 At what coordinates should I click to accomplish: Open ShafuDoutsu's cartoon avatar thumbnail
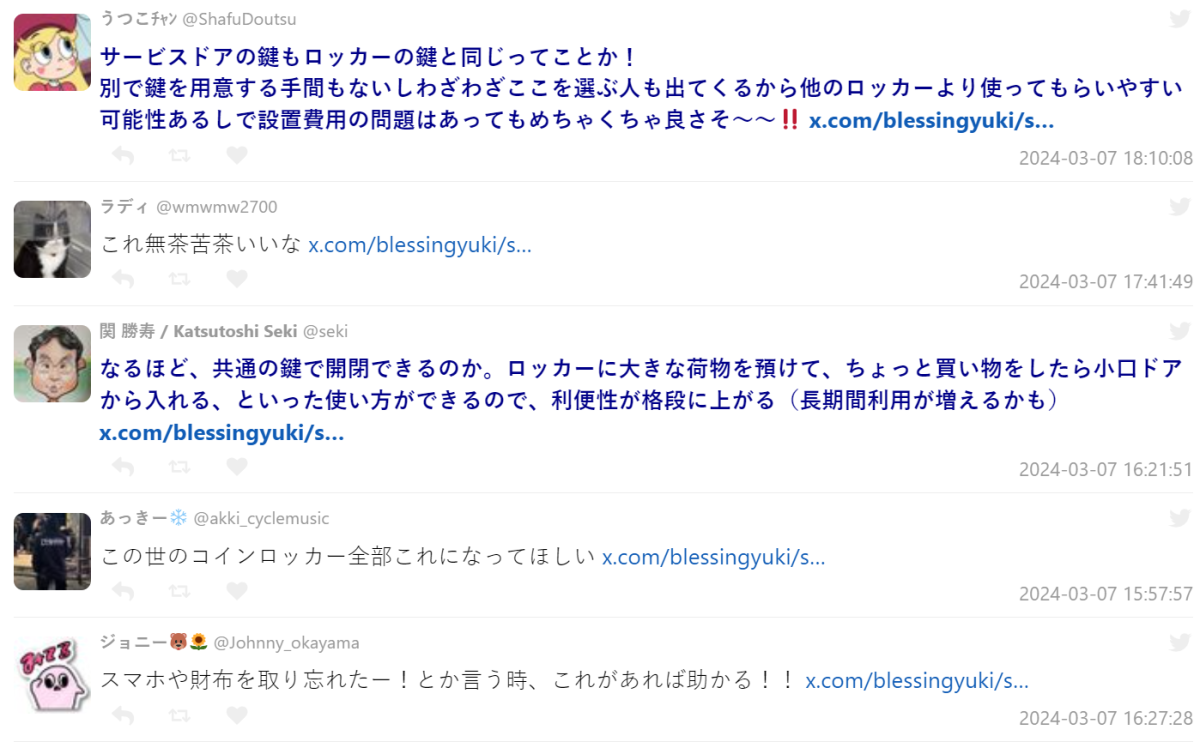pos(52,52)
